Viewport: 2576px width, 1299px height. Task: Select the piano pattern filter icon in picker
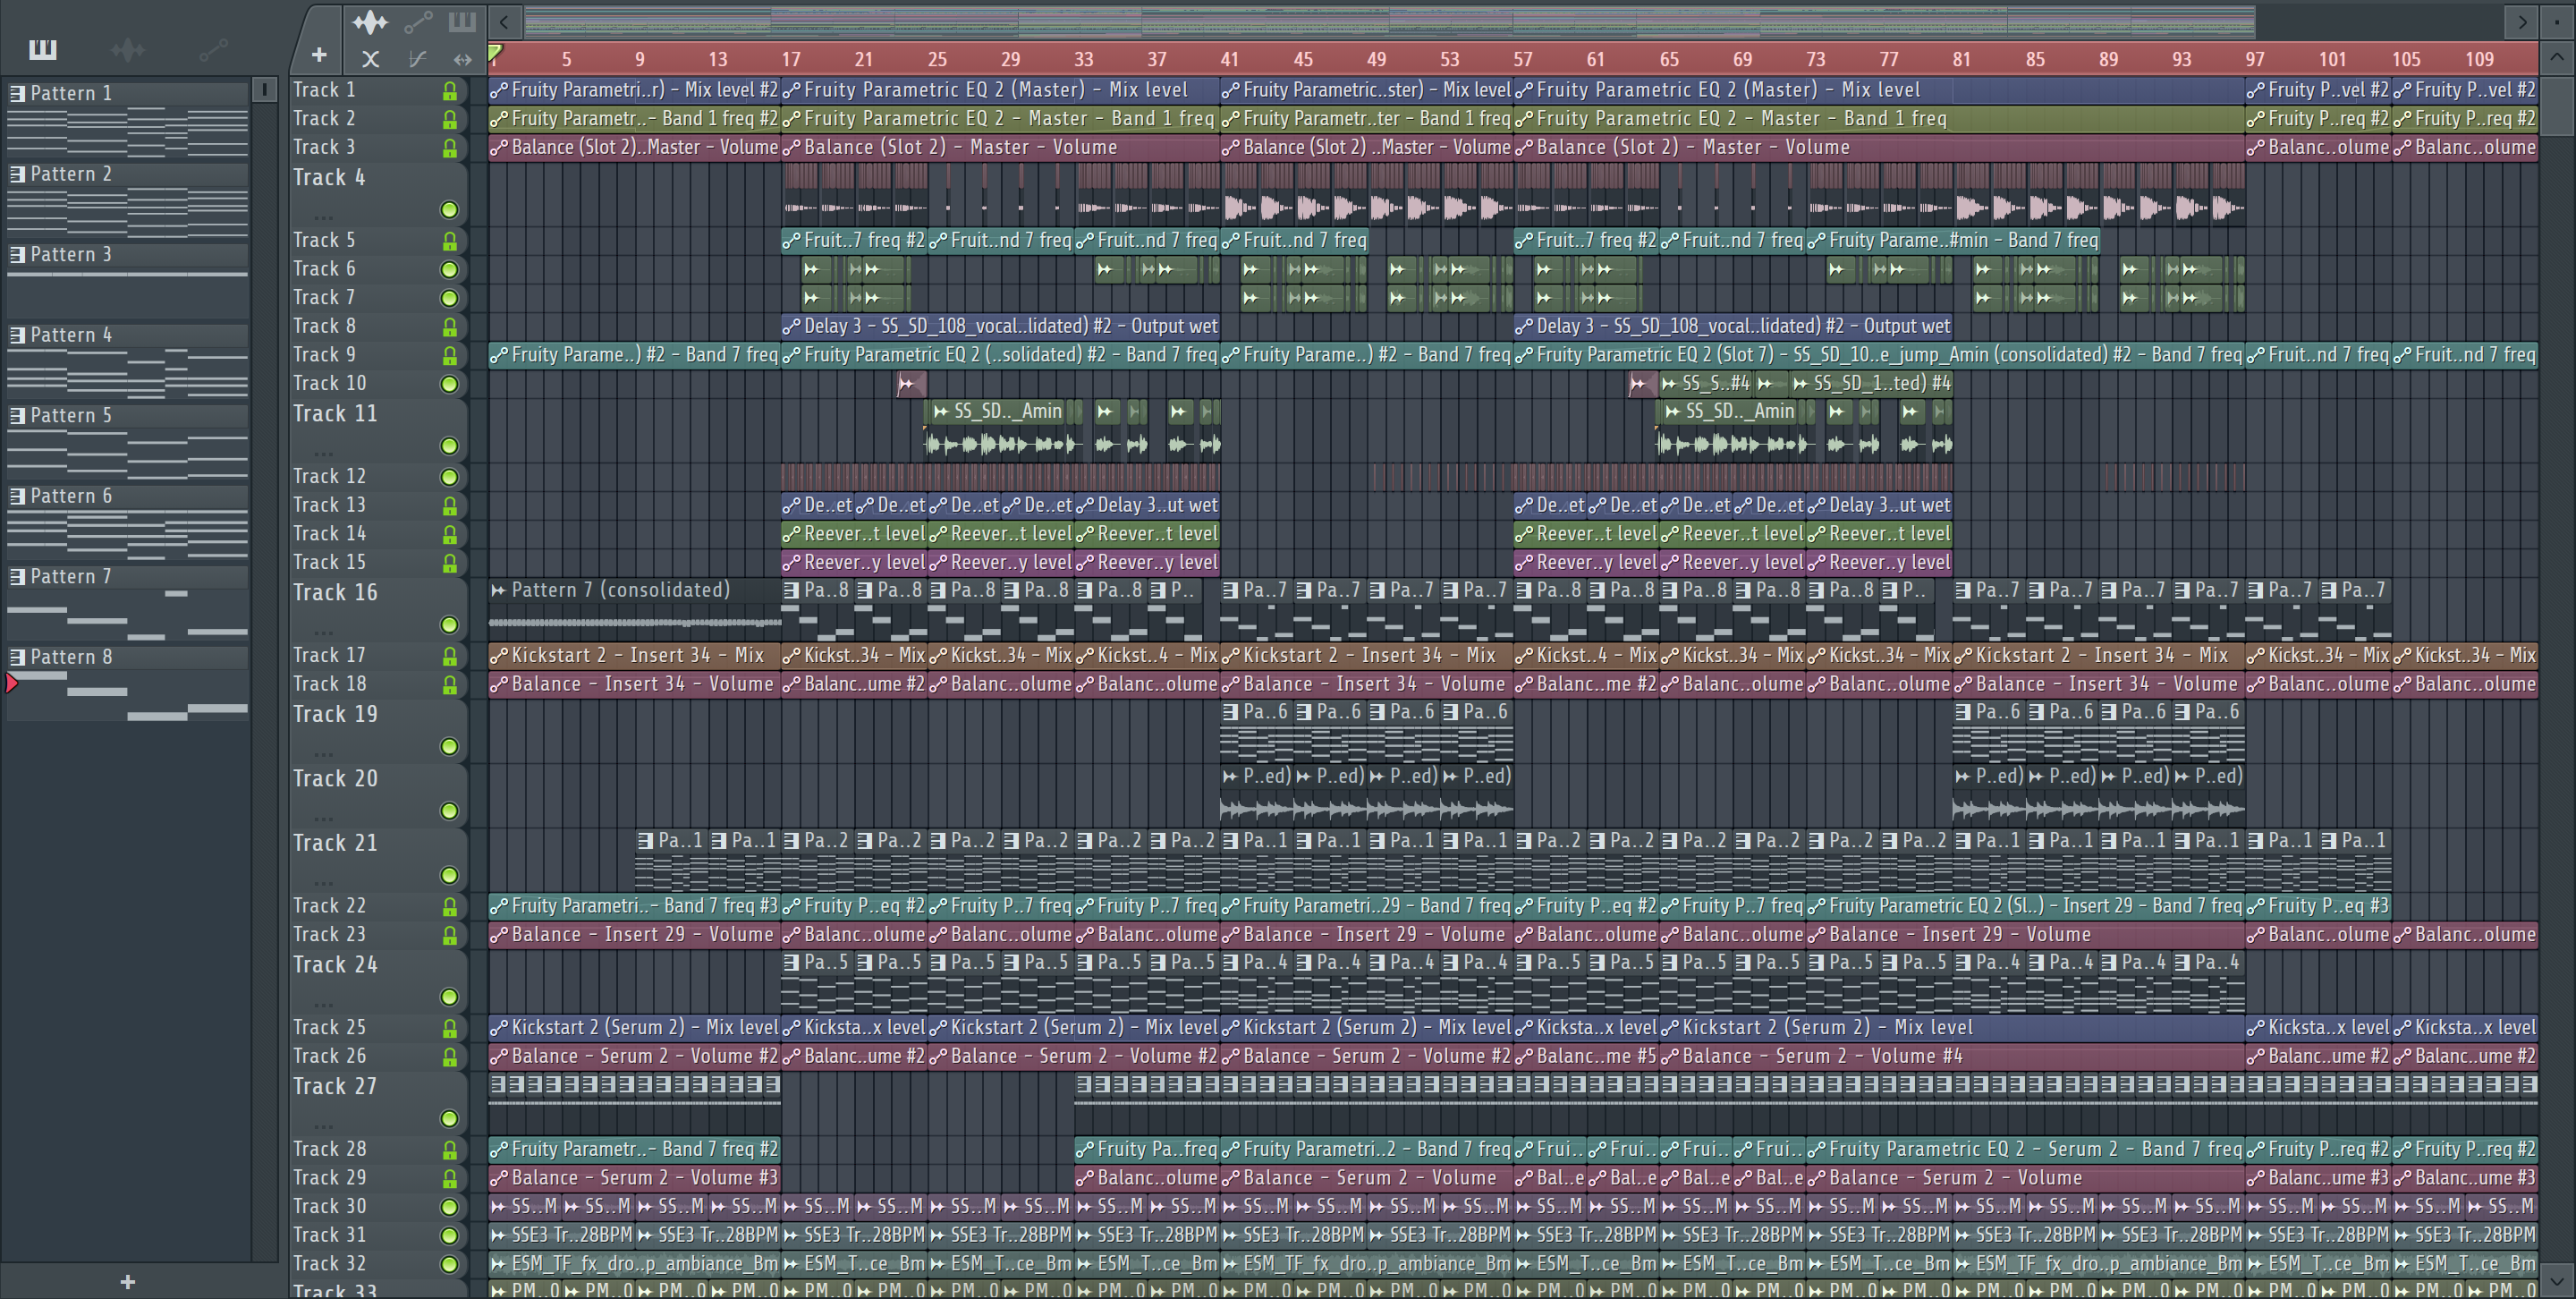(x=42, y=48)
